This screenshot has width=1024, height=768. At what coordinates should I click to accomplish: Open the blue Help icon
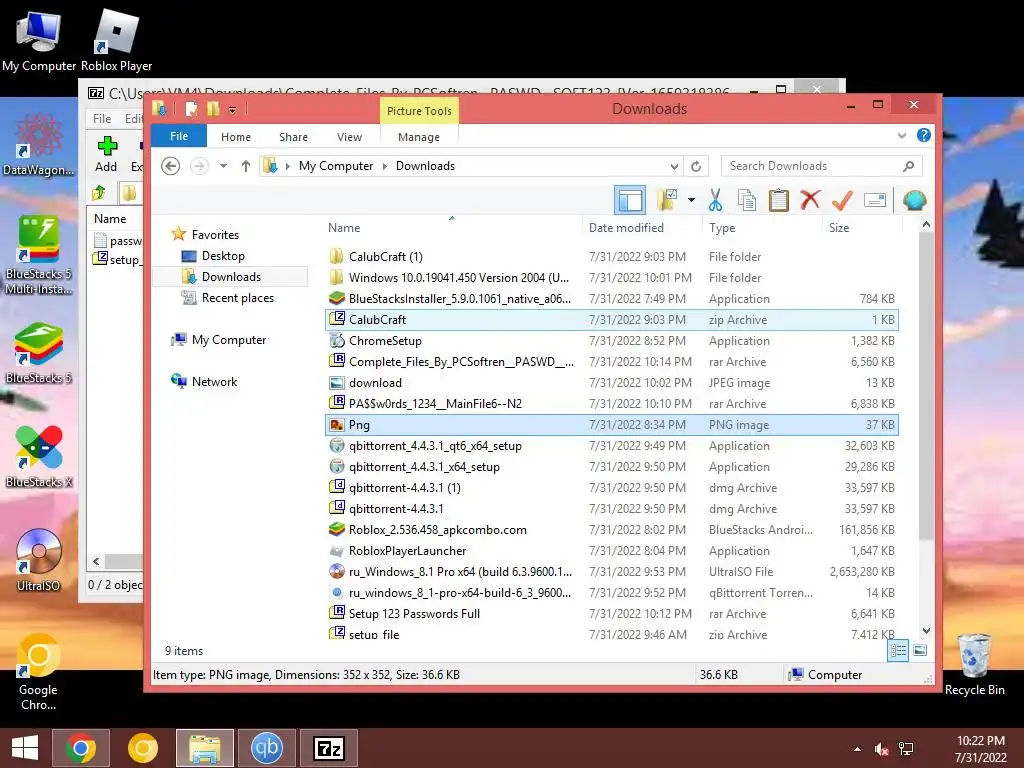[x=923, y=135]
